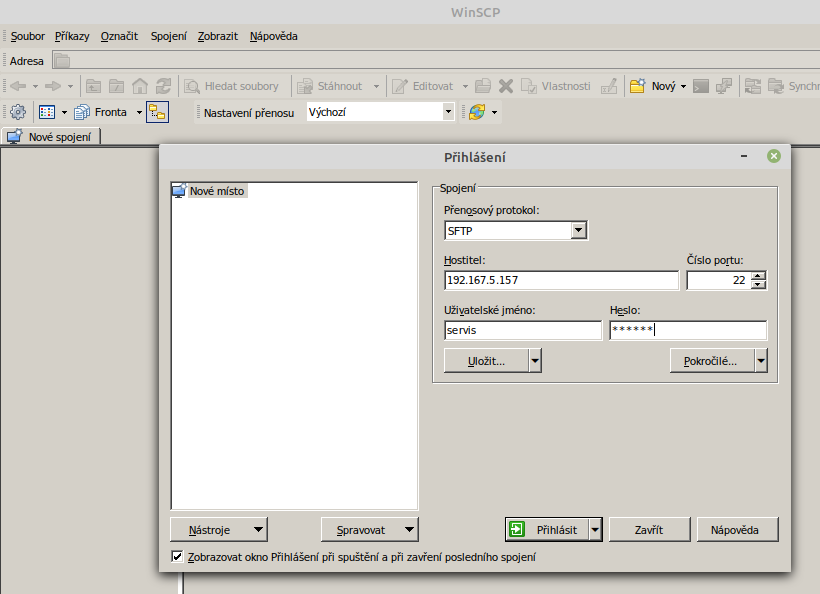The image size is (820, 594).
Task: Click the view layout icon beside the gear
Action: tap(46, 112)
